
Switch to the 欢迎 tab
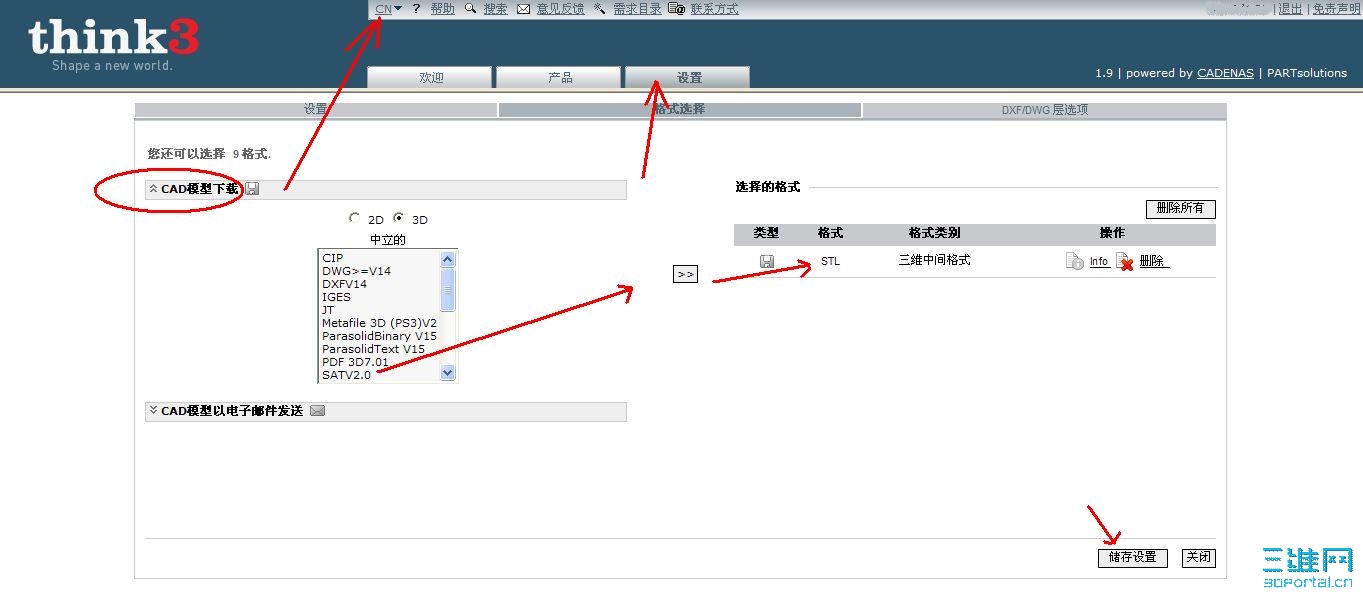430,78
